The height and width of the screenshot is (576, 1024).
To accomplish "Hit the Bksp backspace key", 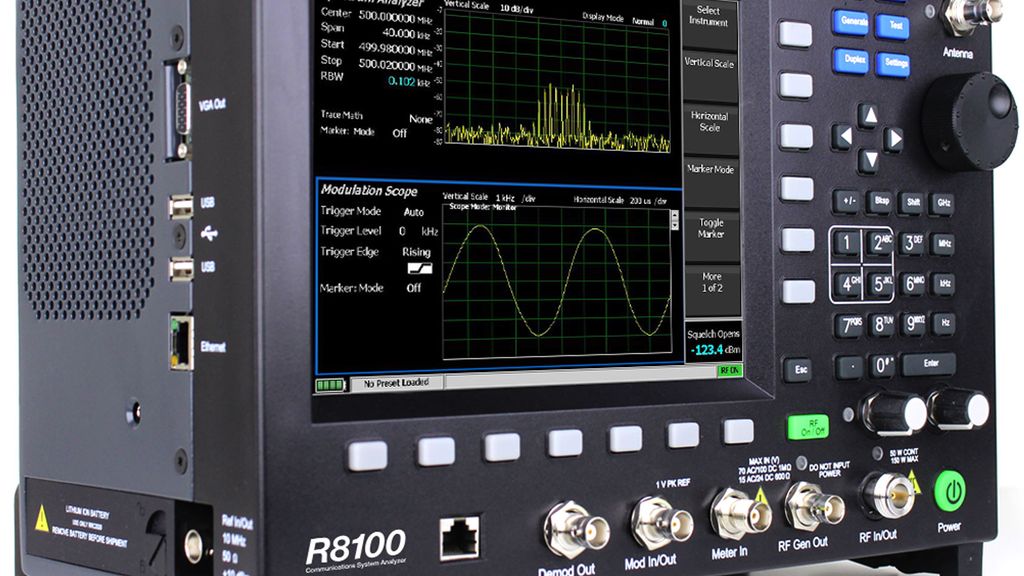I will point(880,202).
